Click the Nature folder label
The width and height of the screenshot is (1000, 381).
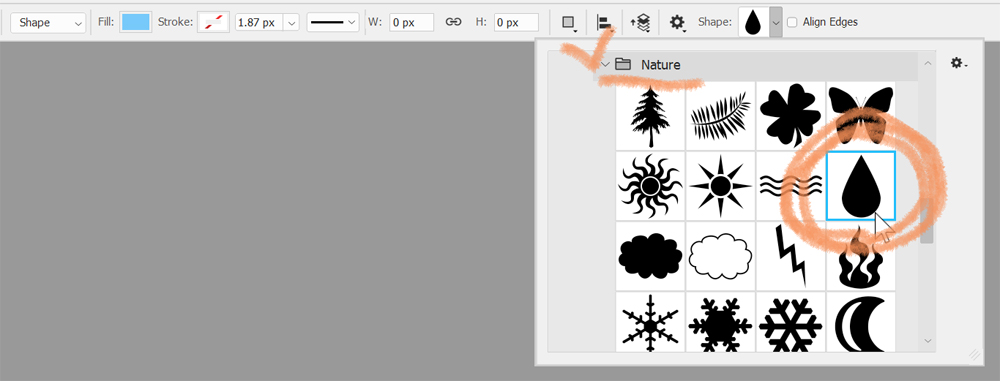[660, 64]
